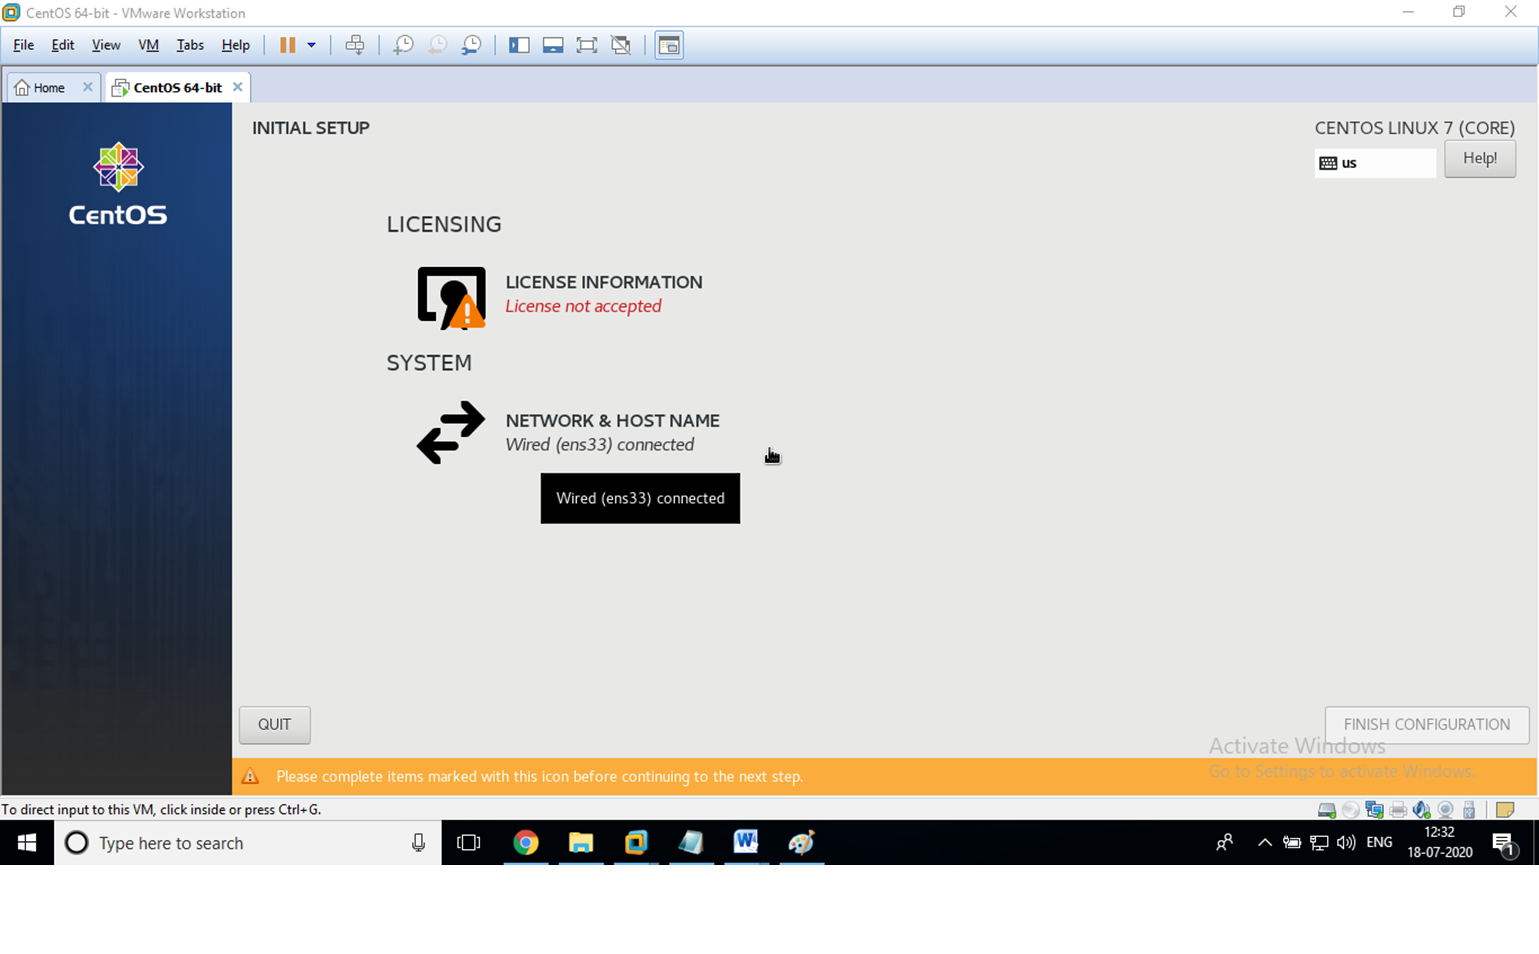Switch the VM to Unity mode
This screenshot has height=954, width=1539.
(621, 44)
